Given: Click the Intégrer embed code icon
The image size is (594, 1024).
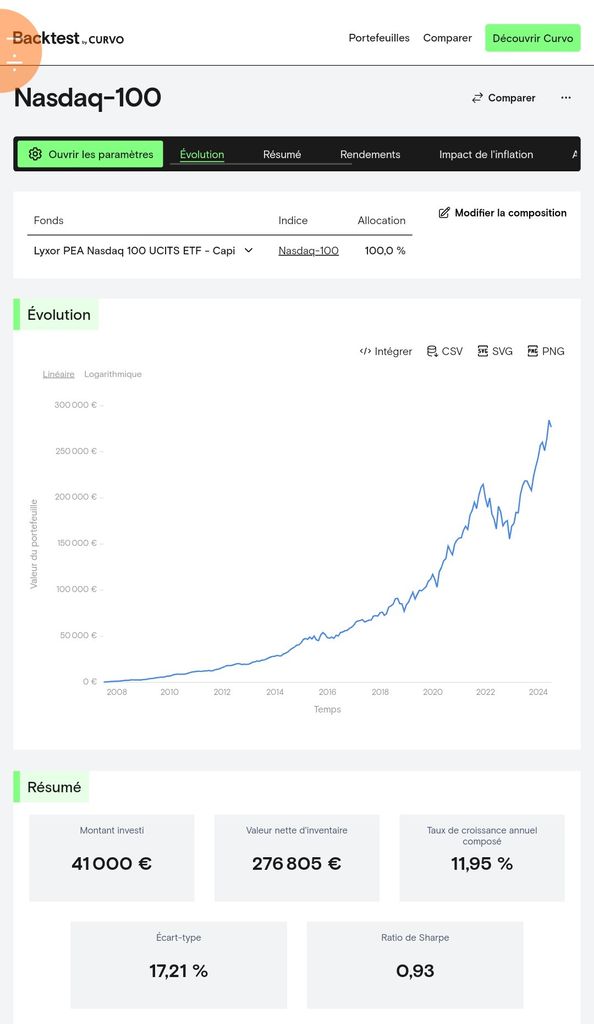Looking at the screenshot, I should [365, 351].
